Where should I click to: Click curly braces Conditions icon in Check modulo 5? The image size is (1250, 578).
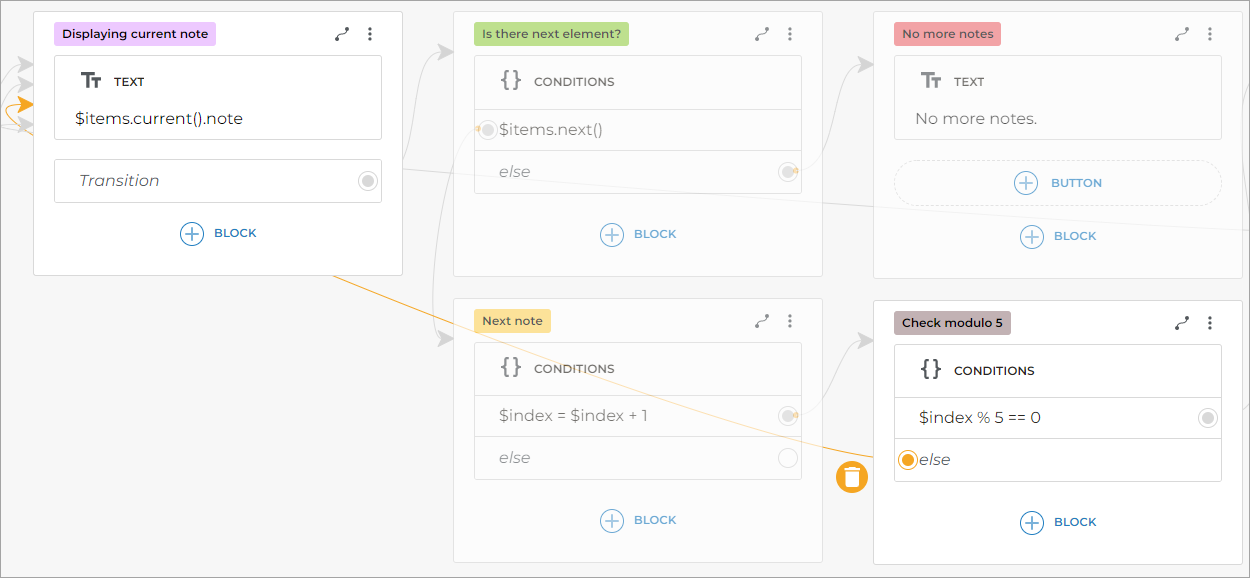click(x=931, y=369)
